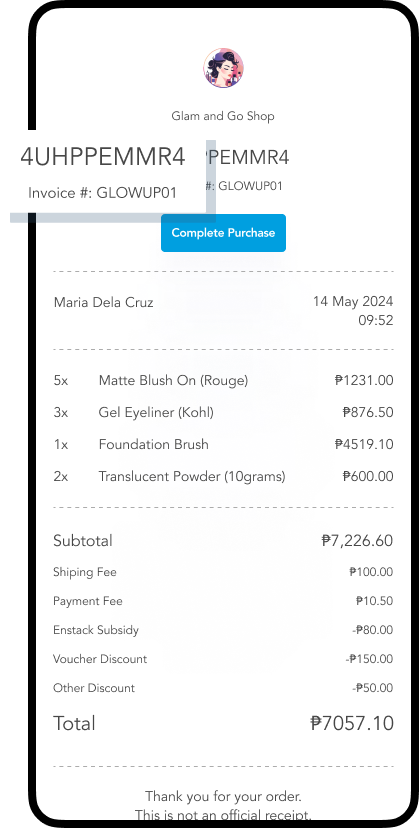The height and width of the screenshot is (828, 419).
Task: Click the Voucher Discount amount -₱150.00
Action: click(370, 659)
